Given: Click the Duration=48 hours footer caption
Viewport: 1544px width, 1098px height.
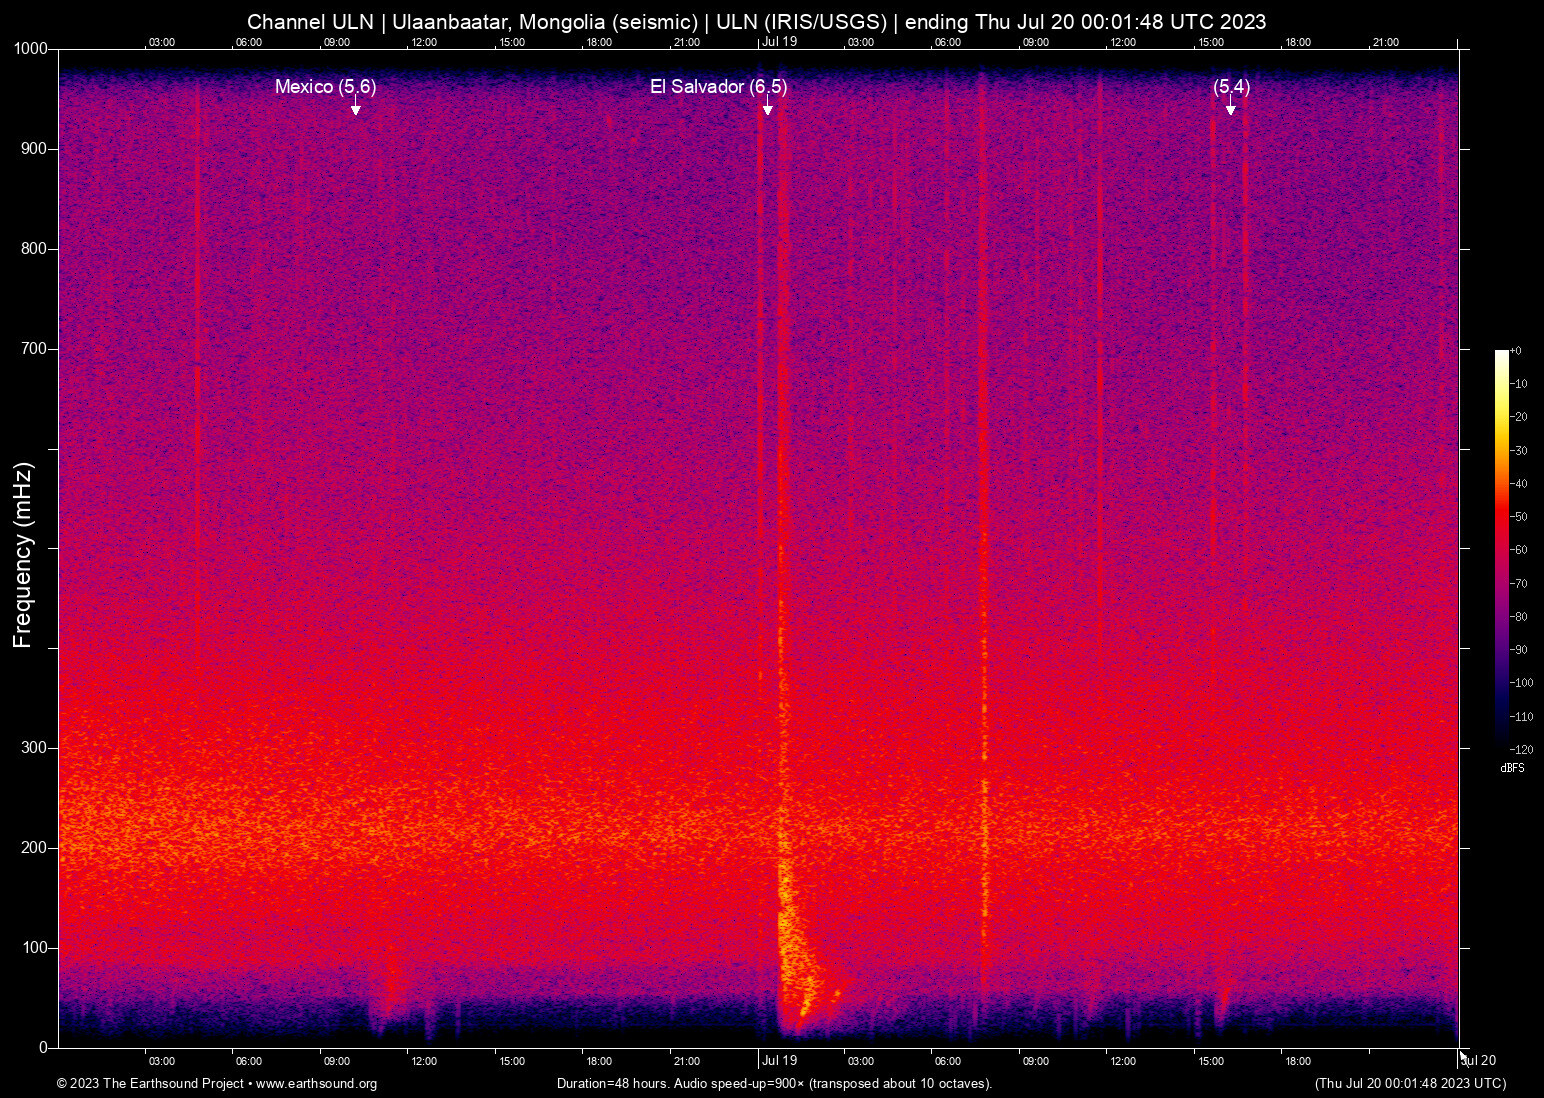Looking at the screenshot, I should click(774, 1084).
